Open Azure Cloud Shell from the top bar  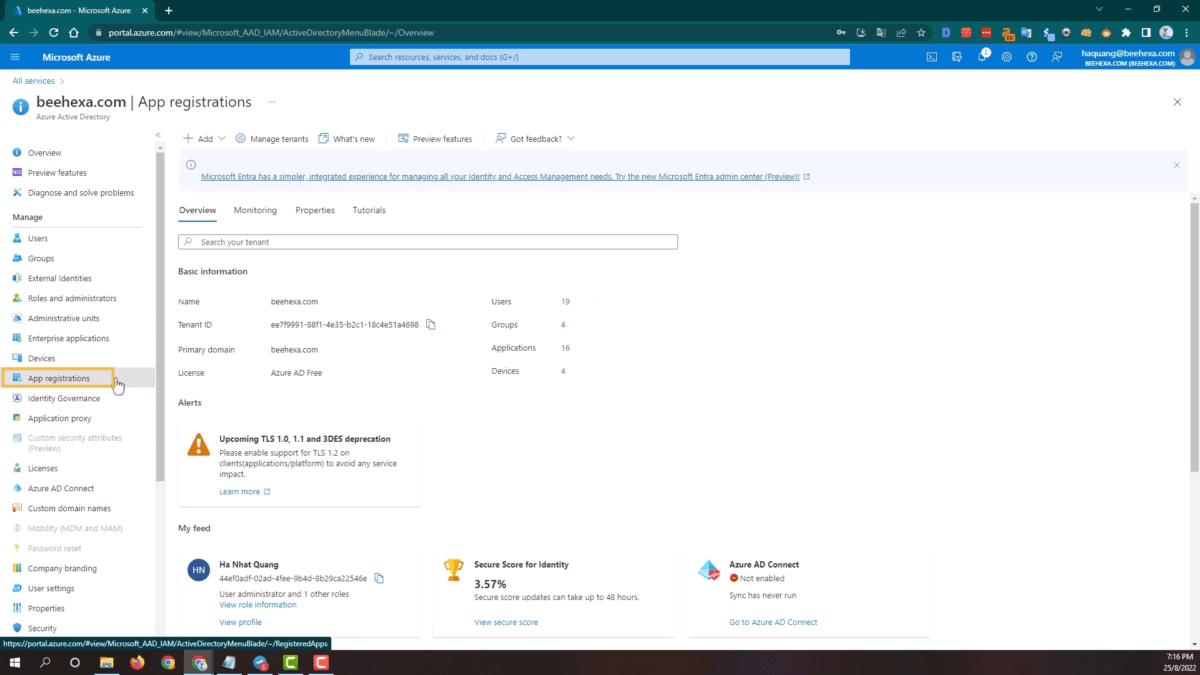coord(932,57)
